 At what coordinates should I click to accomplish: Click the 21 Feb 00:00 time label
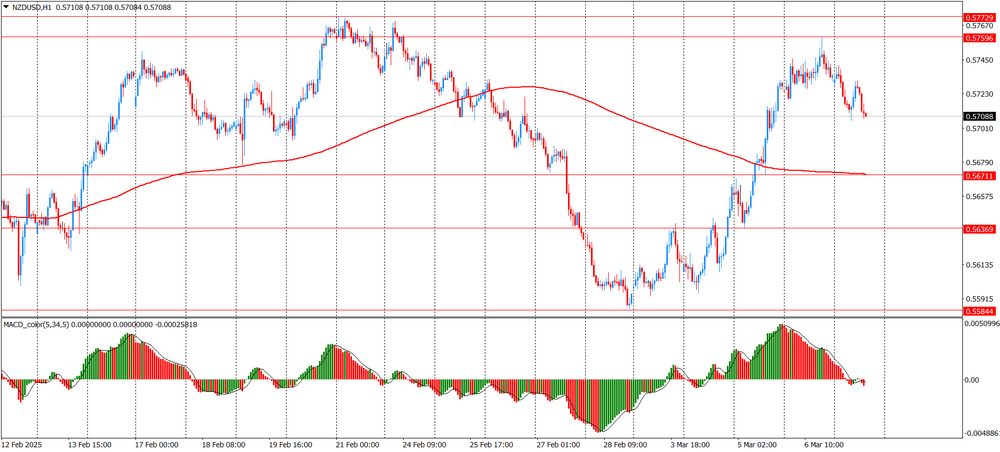coord(356,444)
